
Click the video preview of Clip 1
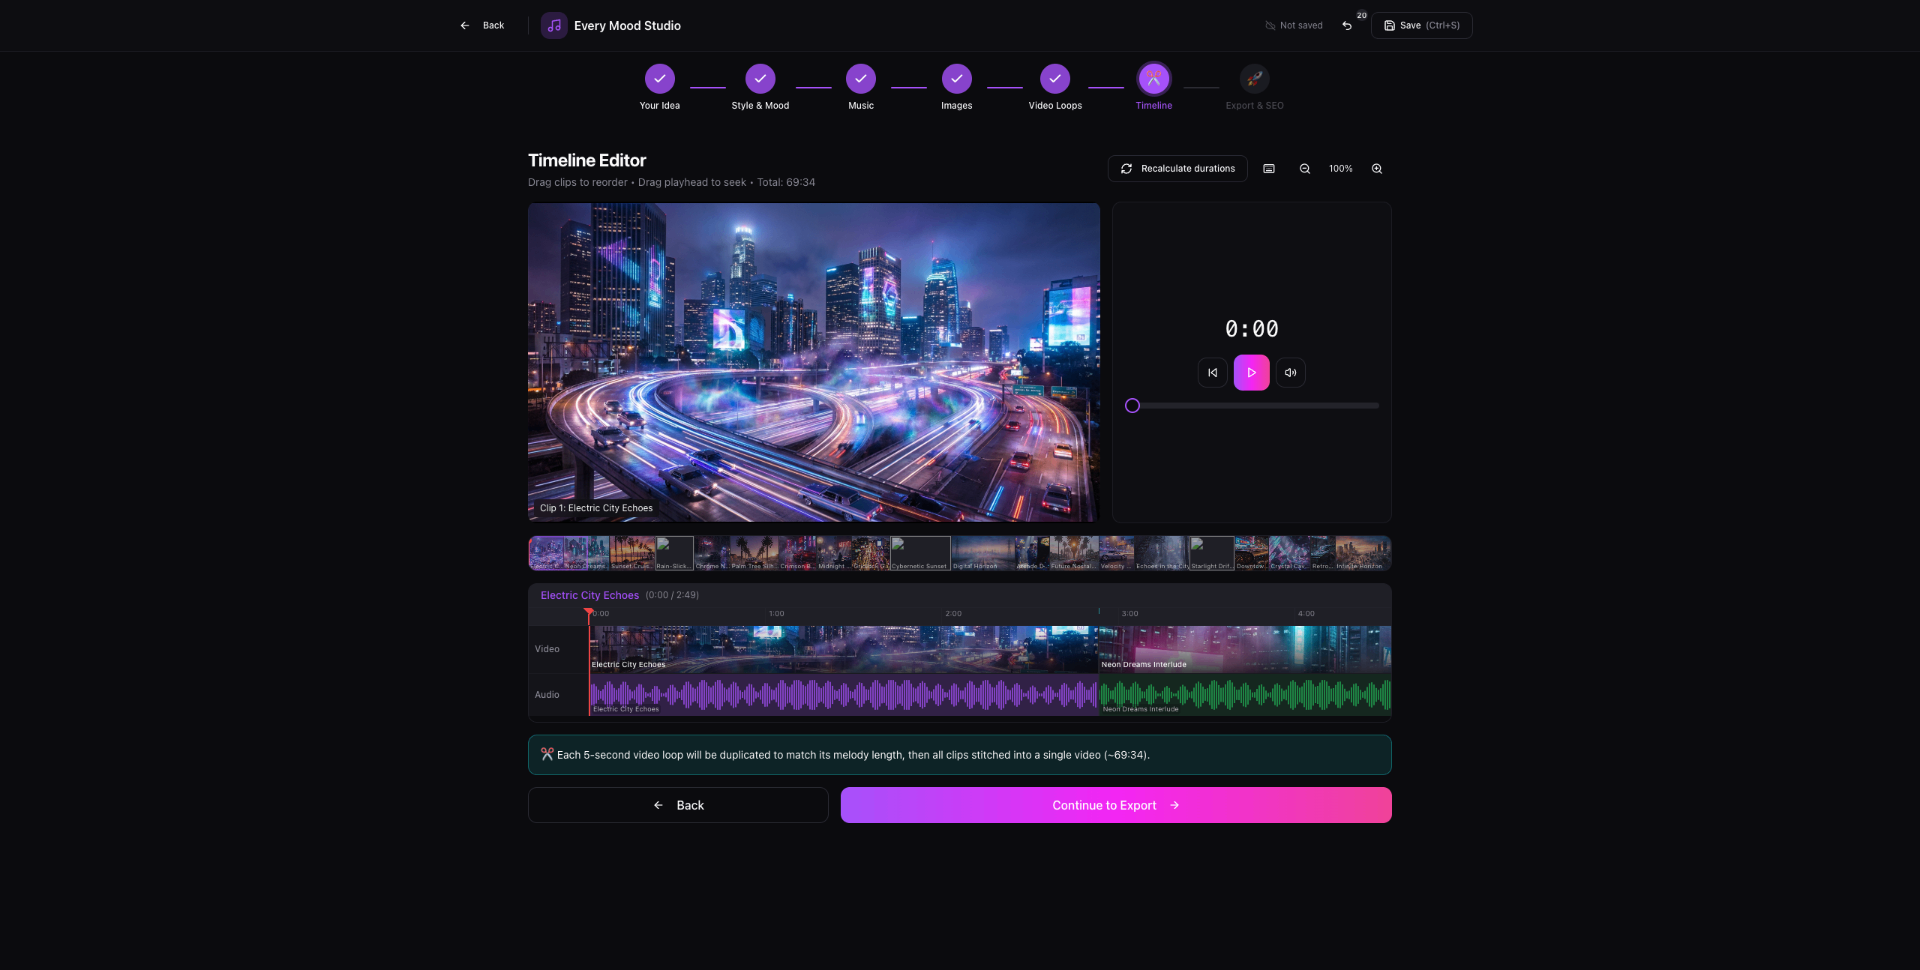[x=814, y=362]
